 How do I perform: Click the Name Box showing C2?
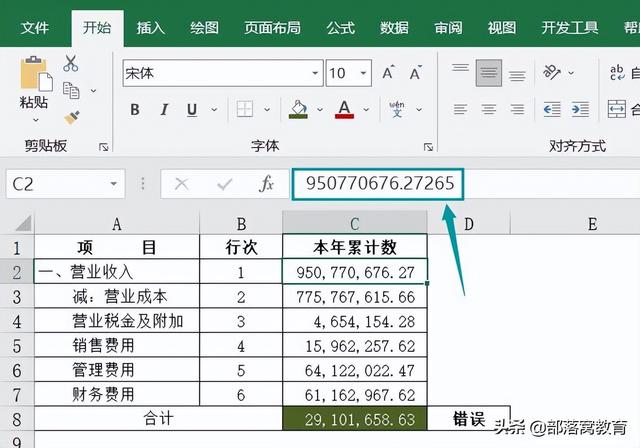[x=65, y=184]
